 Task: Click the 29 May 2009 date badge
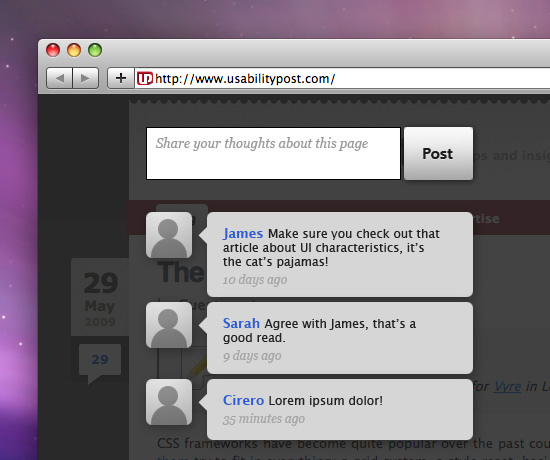(100, 298)
